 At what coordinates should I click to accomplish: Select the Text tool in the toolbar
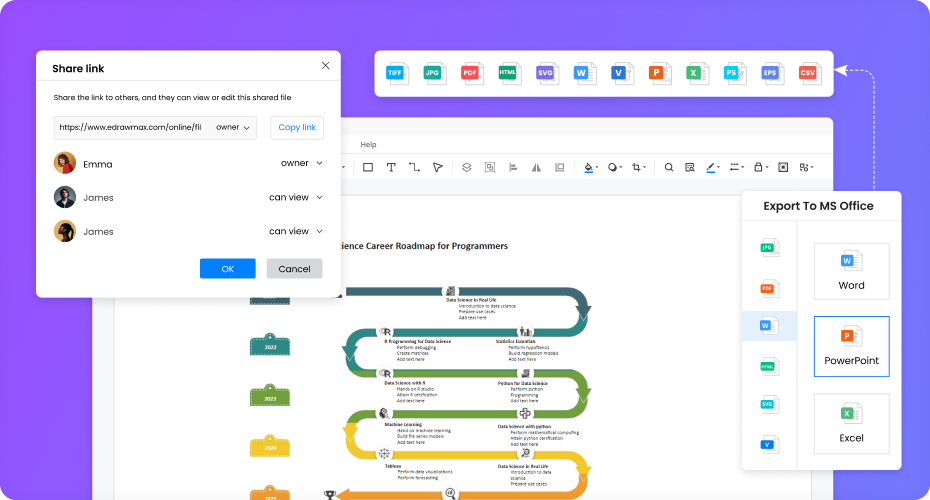pos(391,167)
